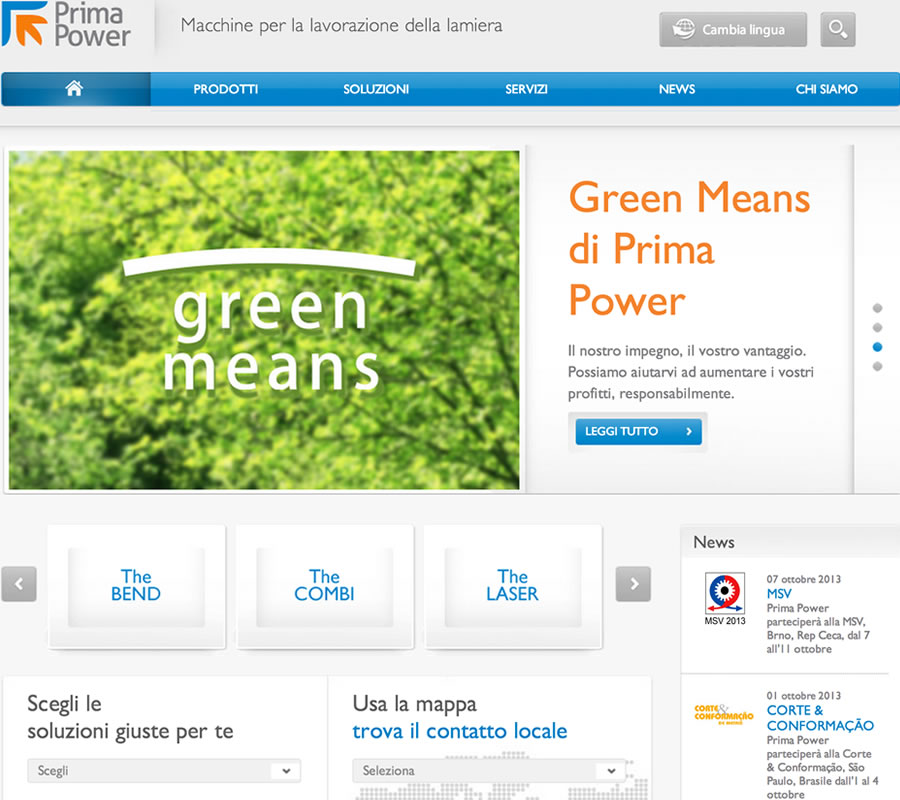Screen dimensions: 900x800
Task: Open The BEND product card
Action: tap(136, 587)
